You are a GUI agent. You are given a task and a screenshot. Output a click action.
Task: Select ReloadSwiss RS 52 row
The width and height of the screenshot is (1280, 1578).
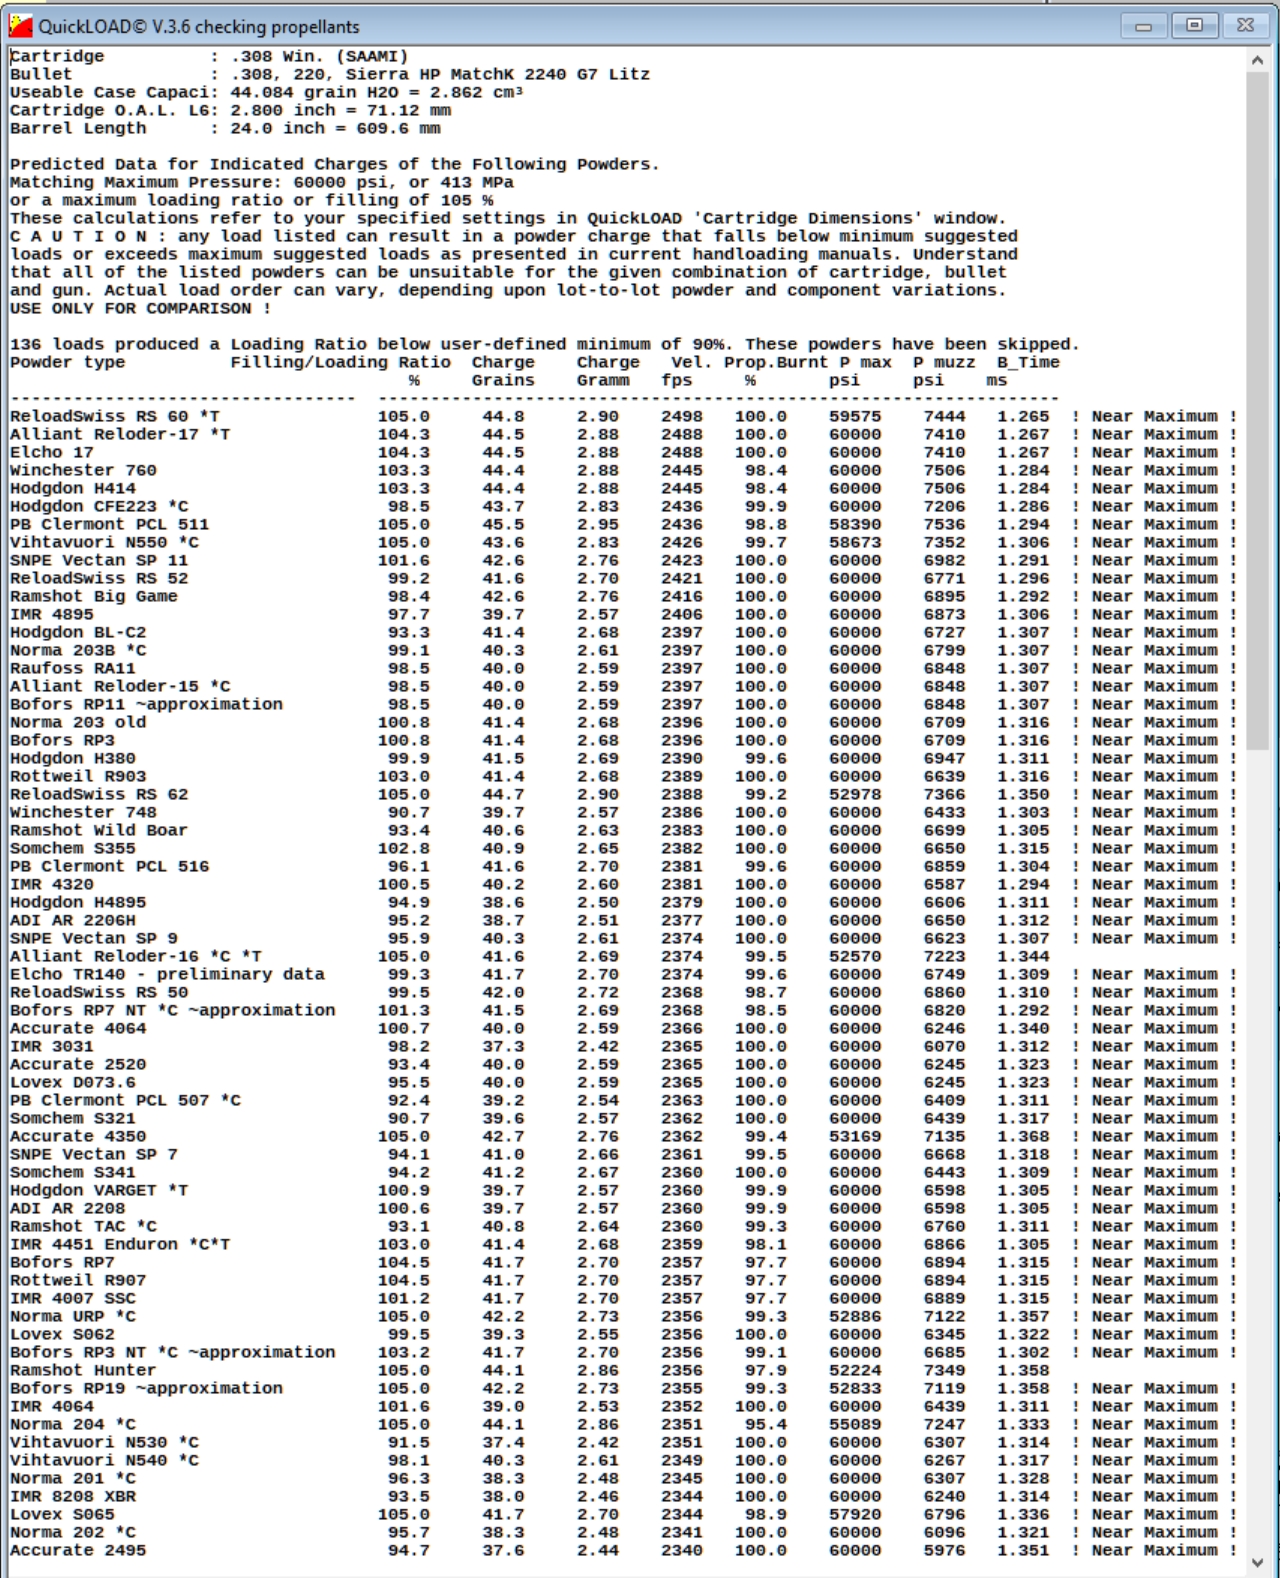pyautogui.click(x=623, y=579)
